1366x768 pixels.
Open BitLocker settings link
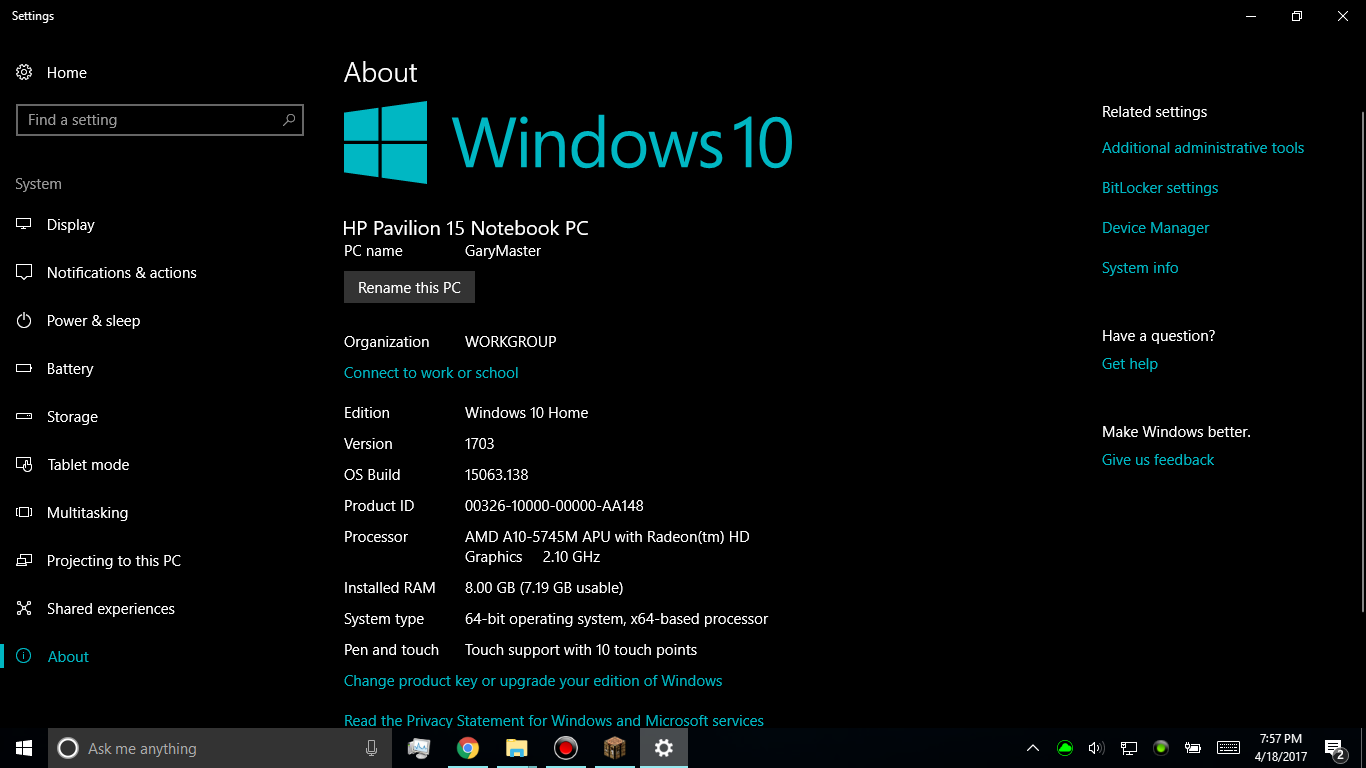point(1160,188)
